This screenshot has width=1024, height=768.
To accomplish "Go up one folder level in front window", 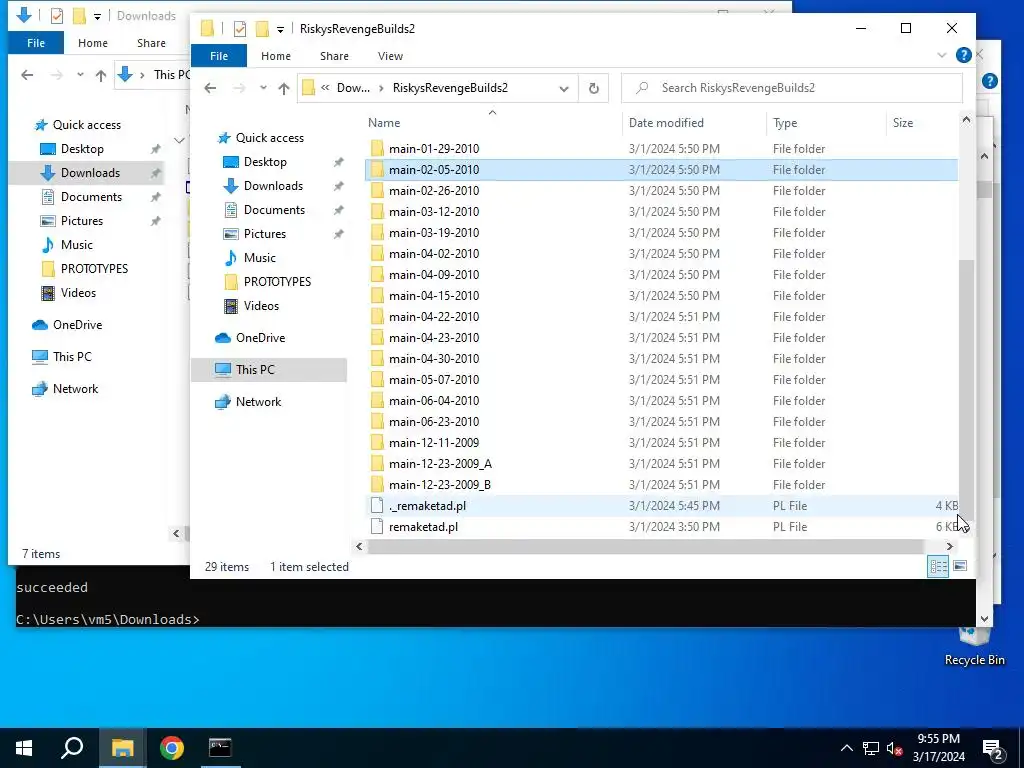I will pos(283,88).
